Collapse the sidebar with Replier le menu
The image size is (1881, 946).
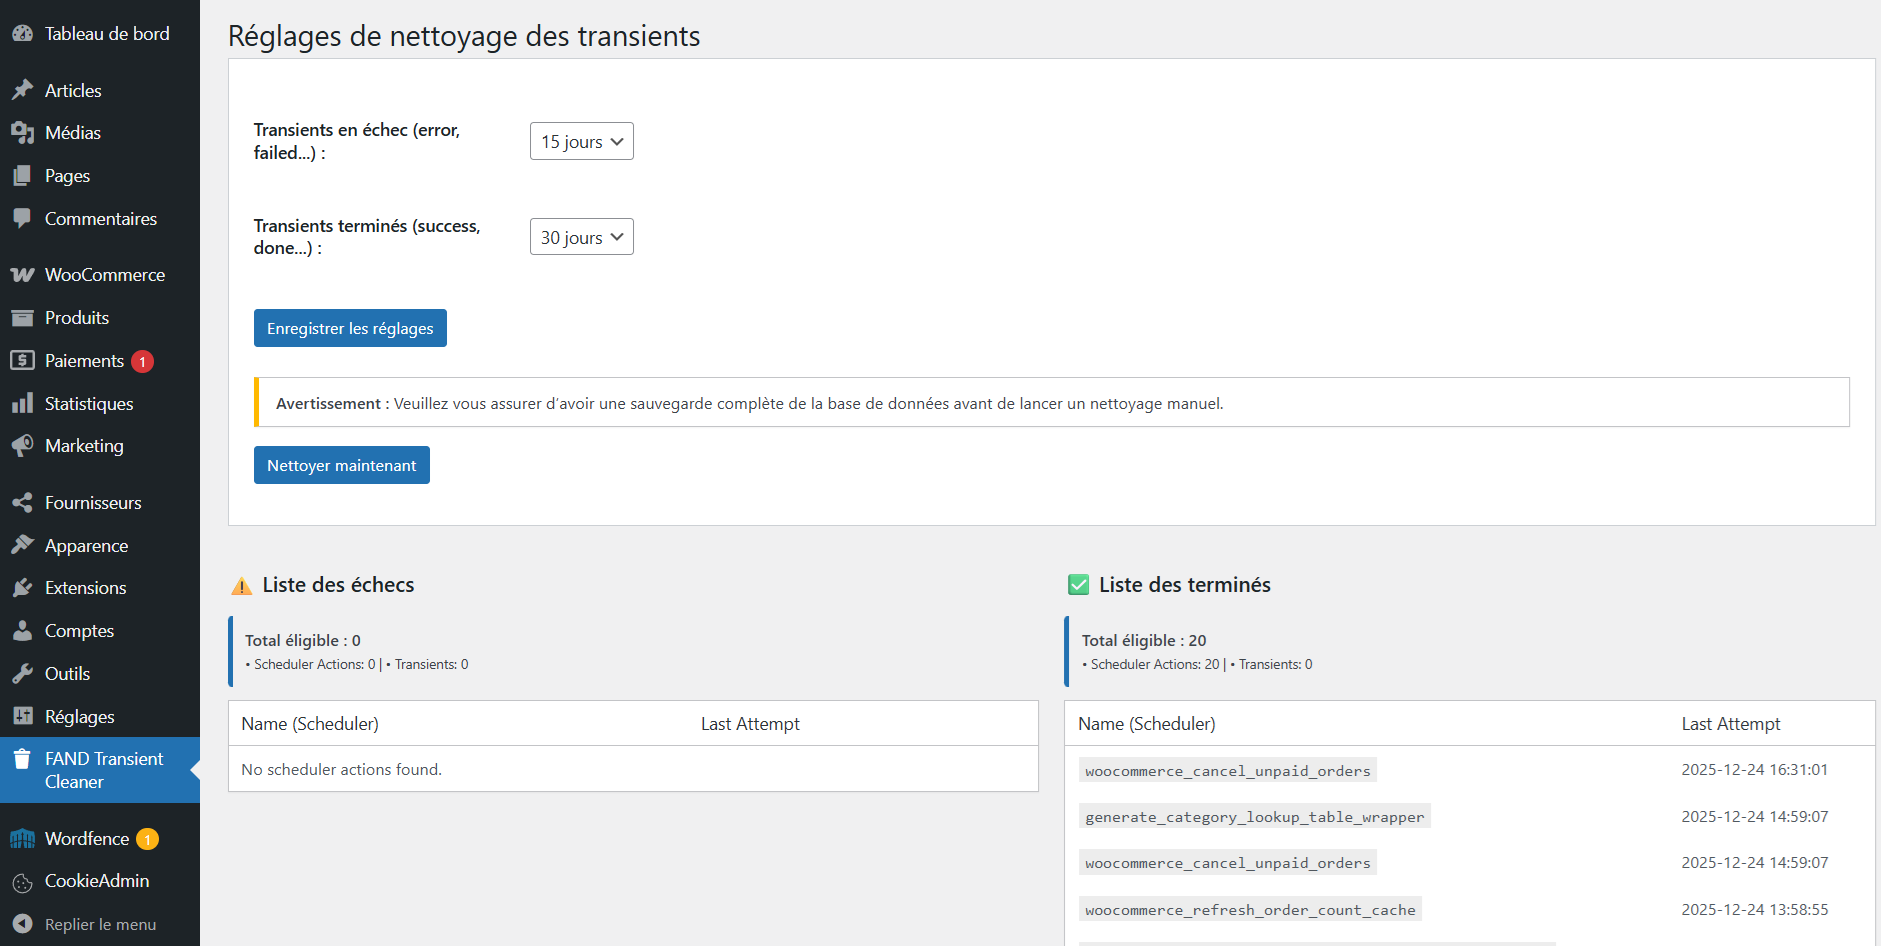100,923
